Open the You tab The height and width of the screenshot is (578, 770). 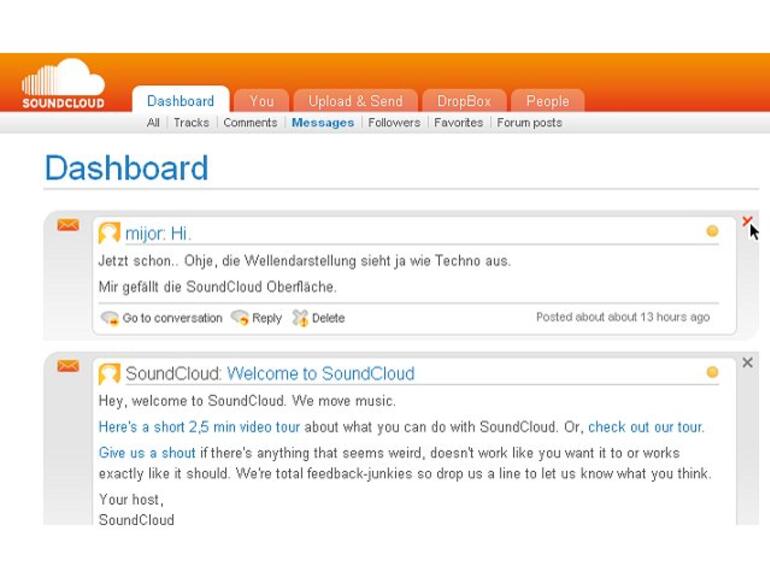pos(262,101)
